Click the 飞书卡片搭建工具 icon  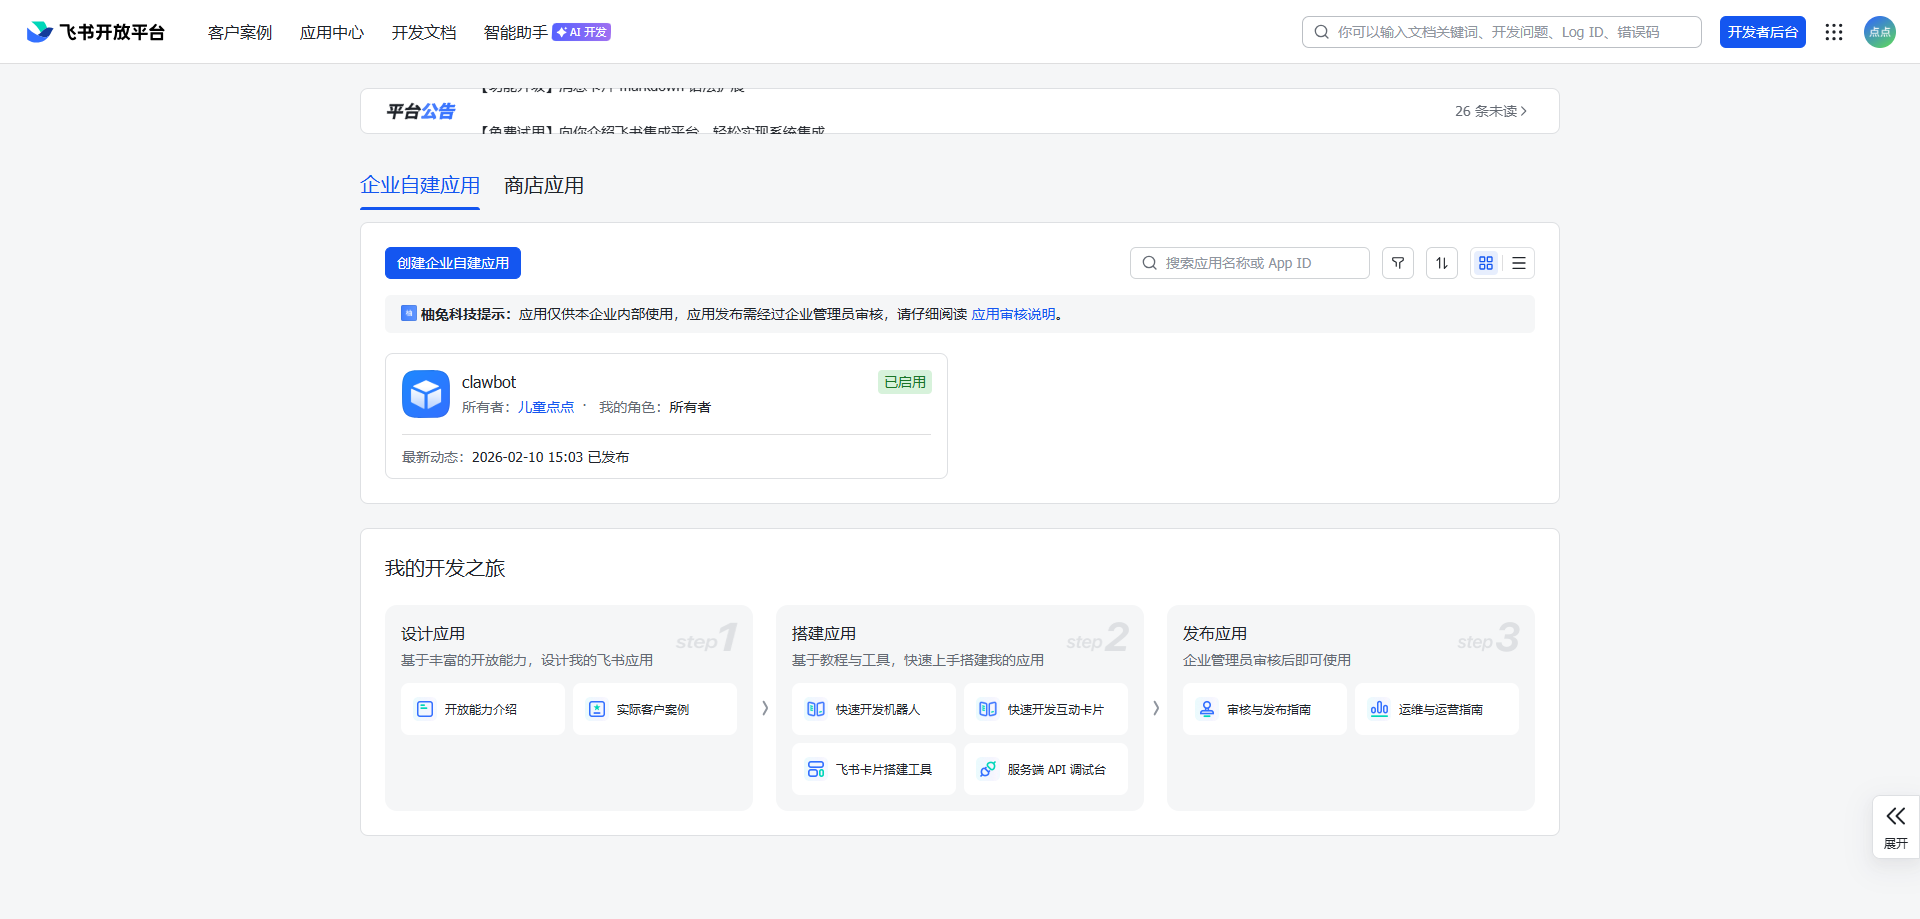pyautogui.click(x=816, y=769)
